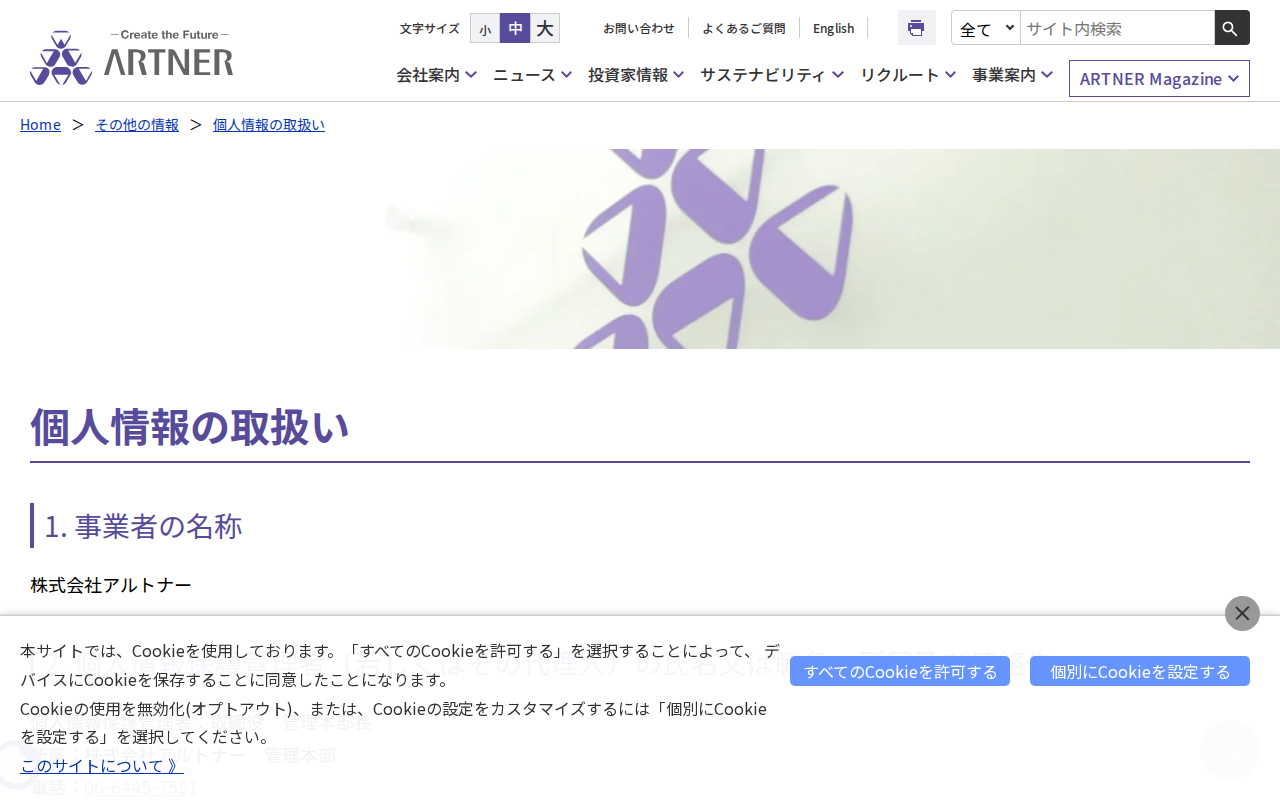1280x800 pixels.
Task: Click 個別にCookieを設定する button
Action: coord(1140,671)
